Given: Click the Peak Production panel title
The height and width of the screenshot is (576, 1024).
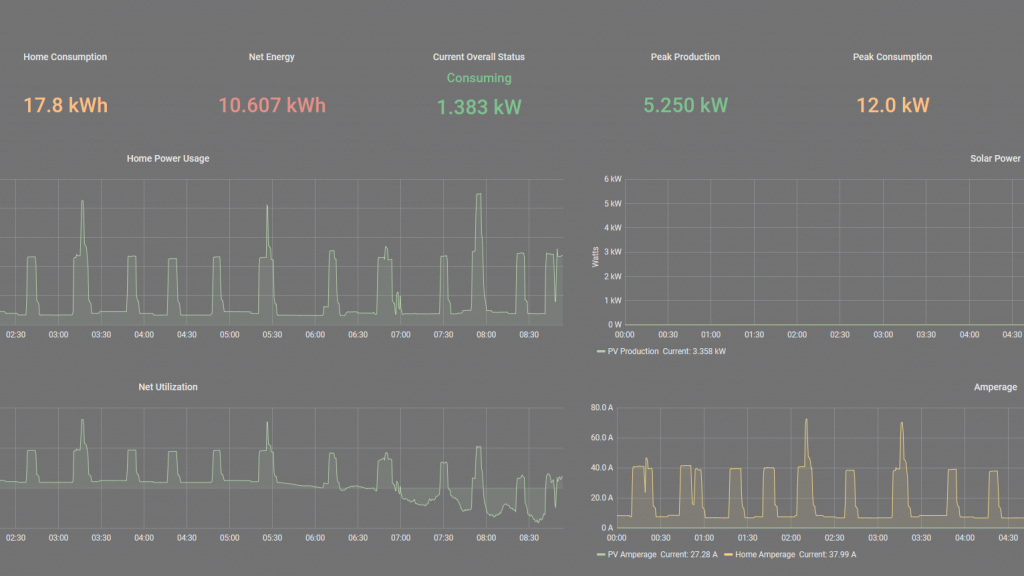Looking at the screenshot, I should pyautogui.click(x=685, y=57).
